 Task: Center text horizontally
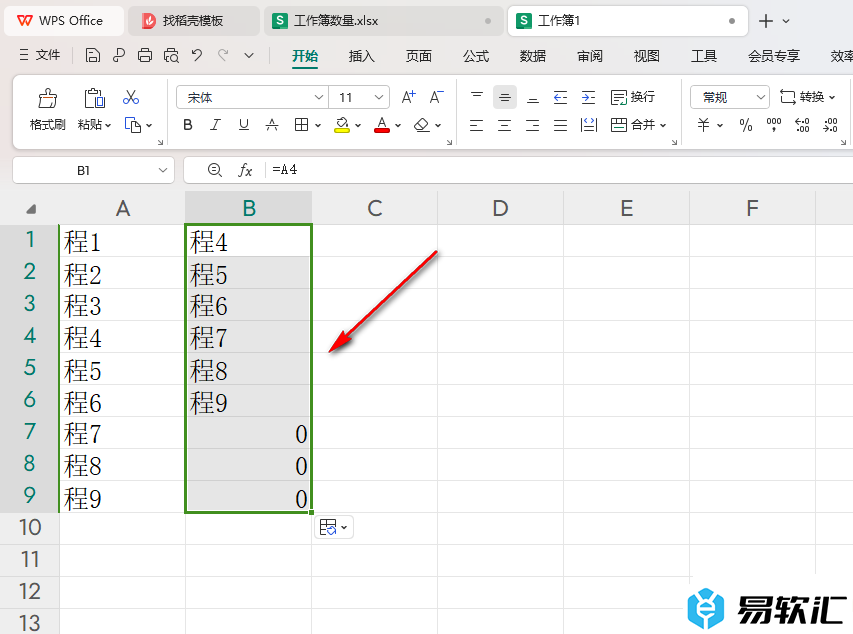coord(505,125)
